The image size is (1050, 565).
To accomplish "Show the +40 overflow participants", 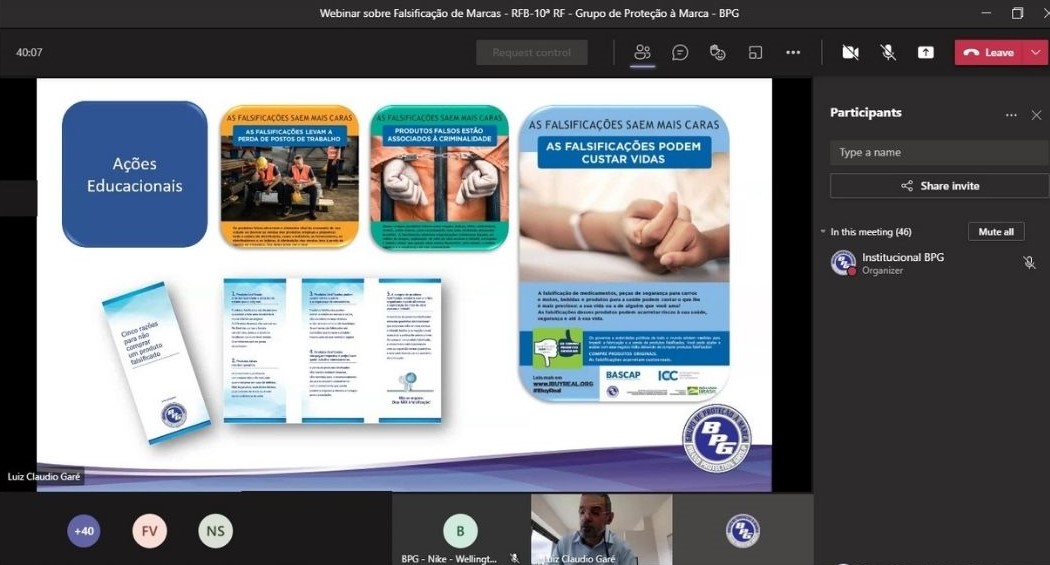I will (x=84, y=531).
